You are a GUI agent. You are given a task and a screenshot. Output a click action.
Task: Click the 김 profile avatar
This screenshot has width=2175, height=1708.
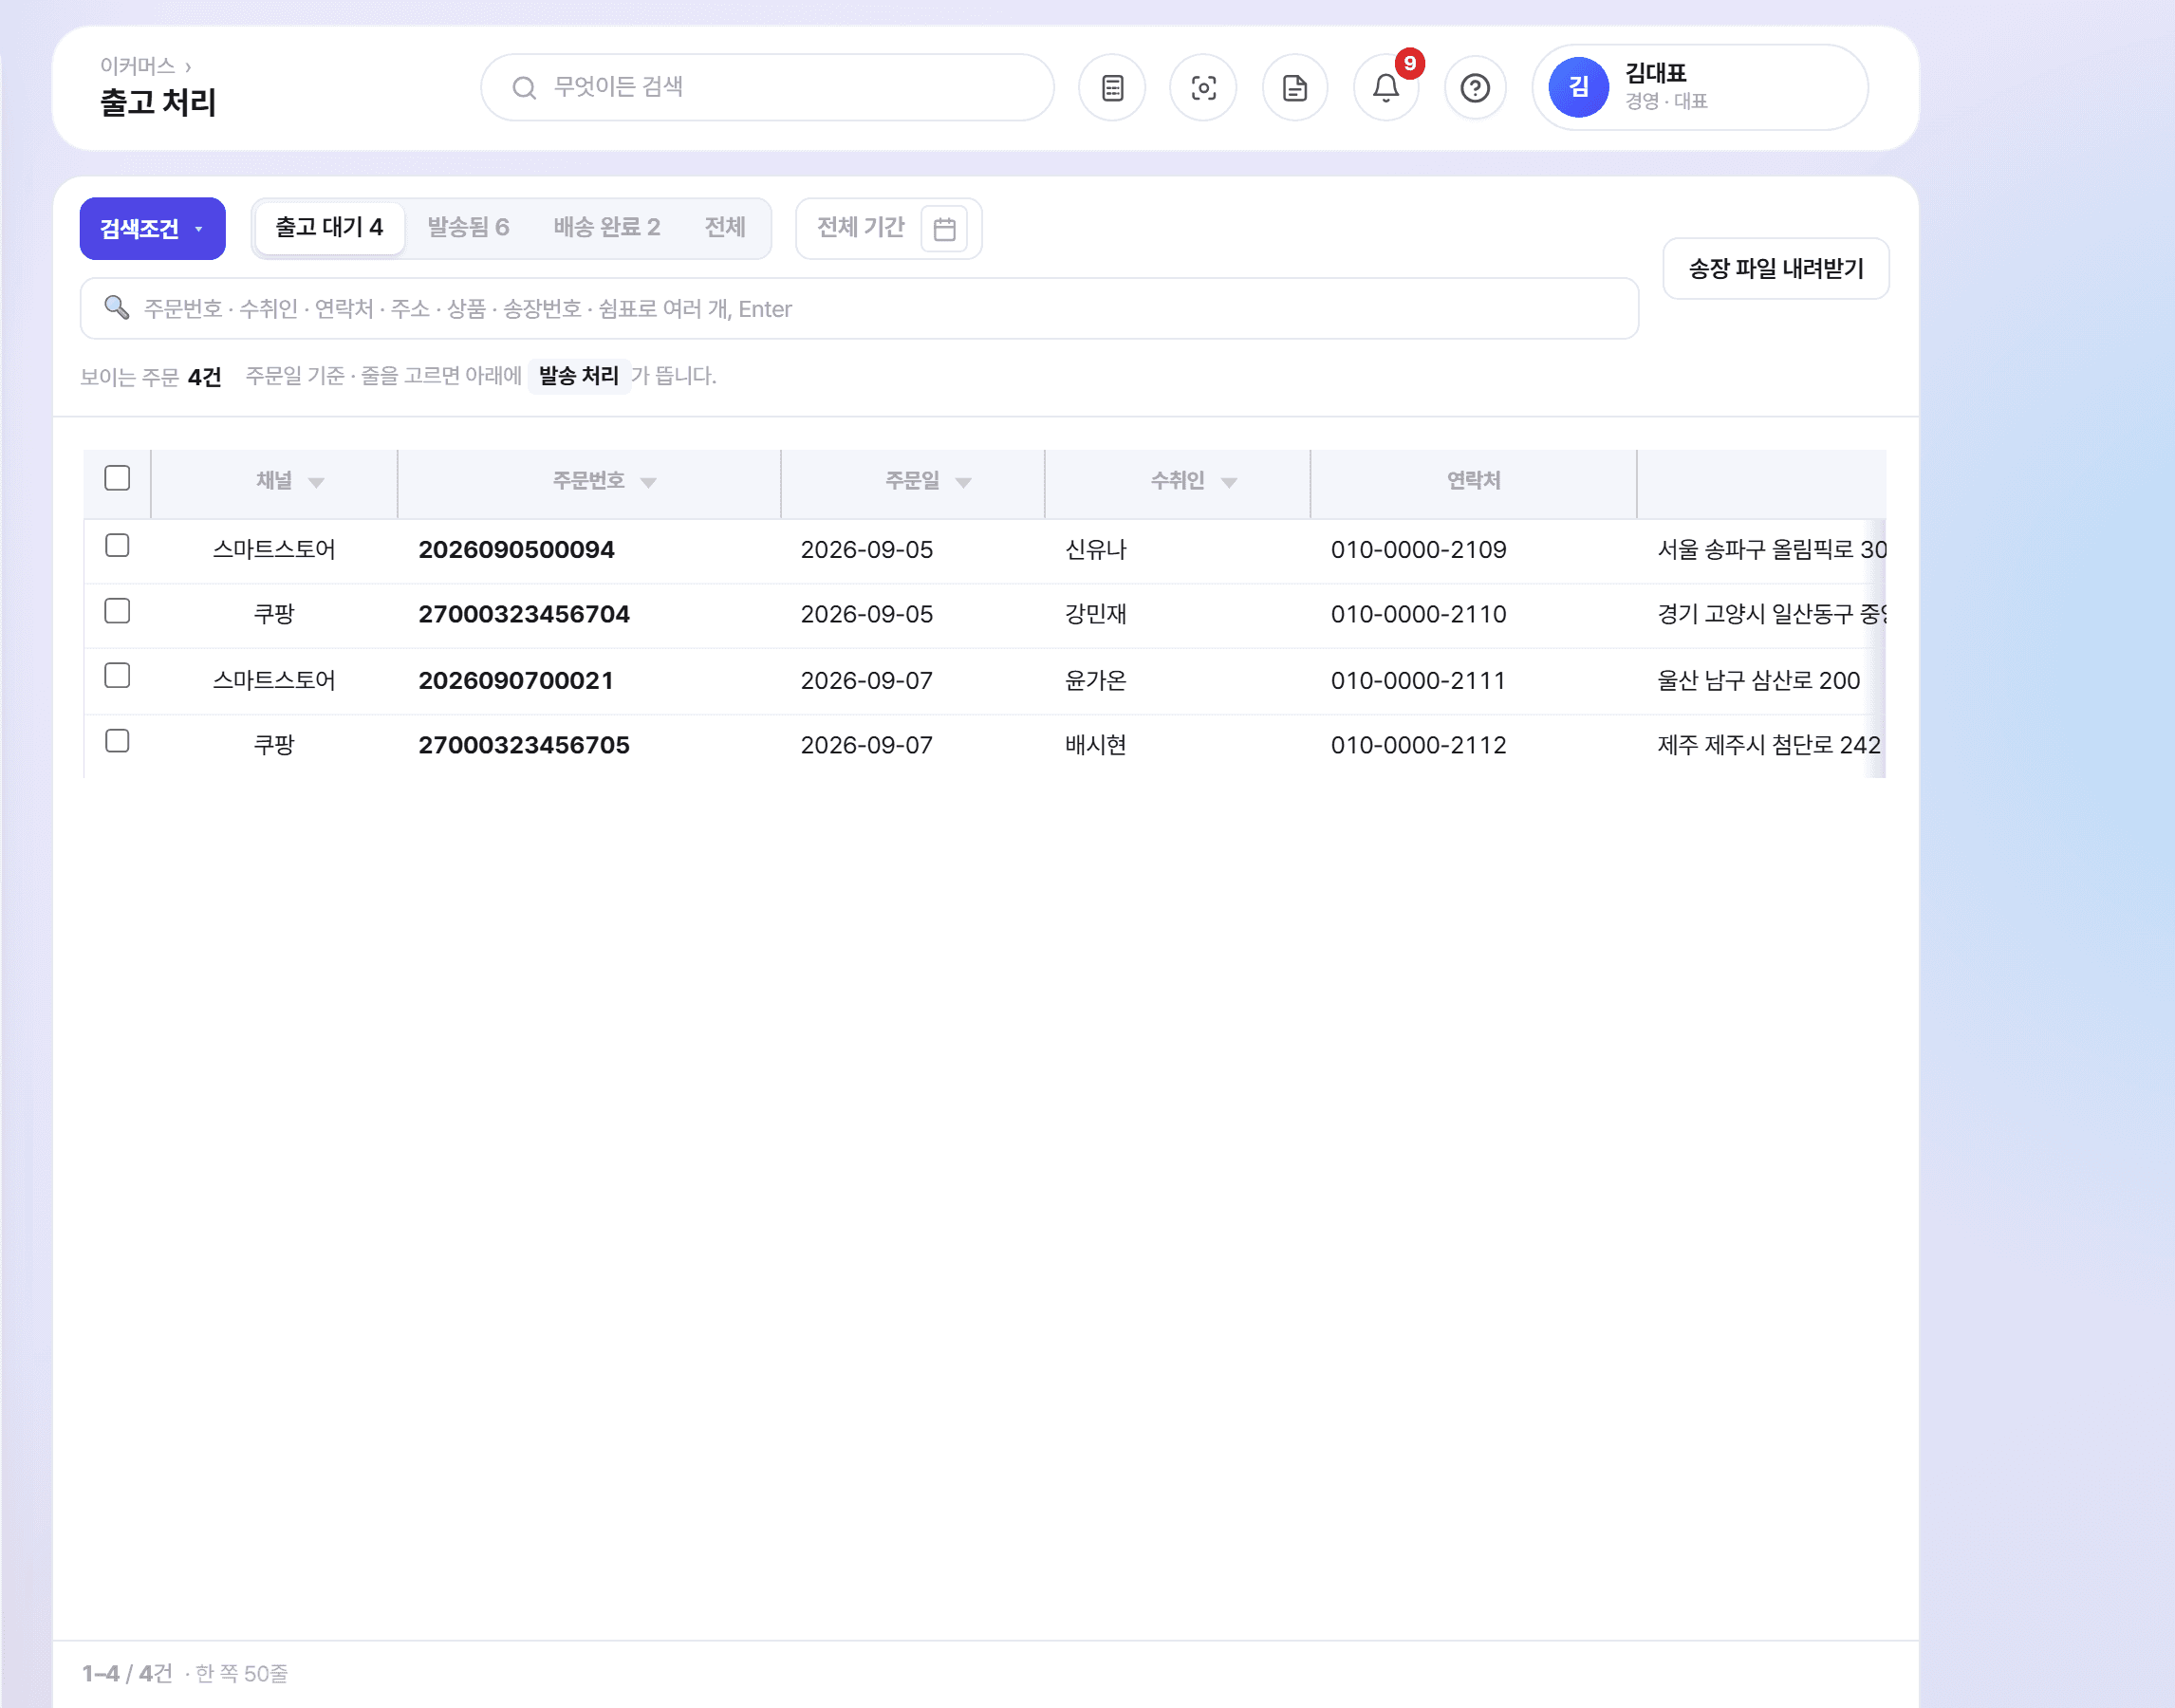point(1578,87)
